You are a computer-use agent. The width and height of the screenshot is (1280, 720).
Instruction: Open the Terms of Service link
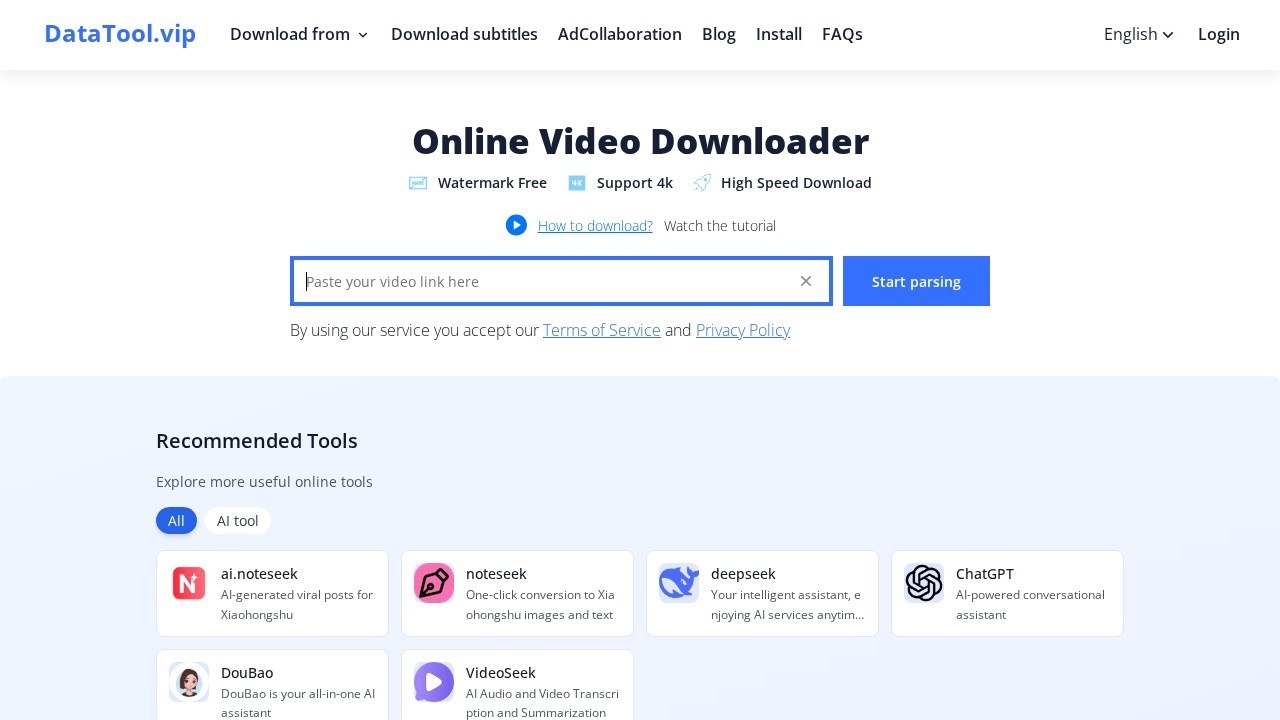click(x=602, y=330)
